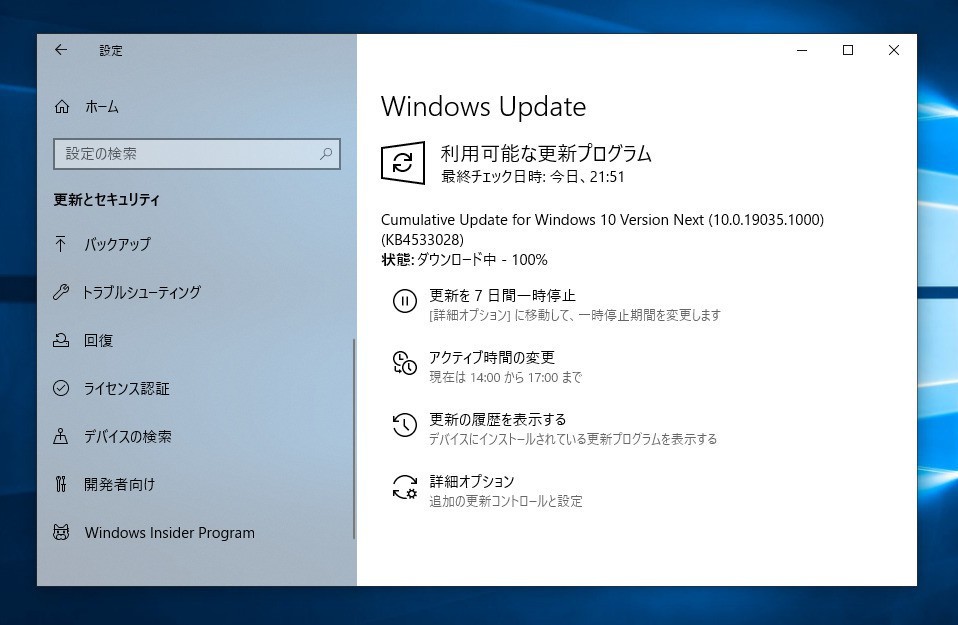
Task: Click the KB4533028 cumulative update name
Action: point(602,229)
